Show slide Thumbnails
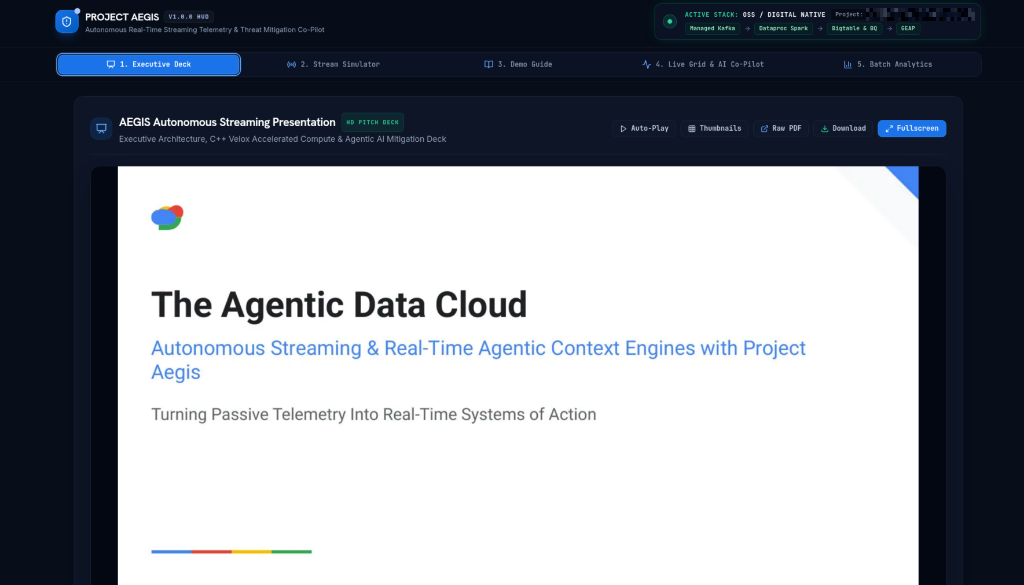This screenshot has height=585, width=1024. [714, 129]
